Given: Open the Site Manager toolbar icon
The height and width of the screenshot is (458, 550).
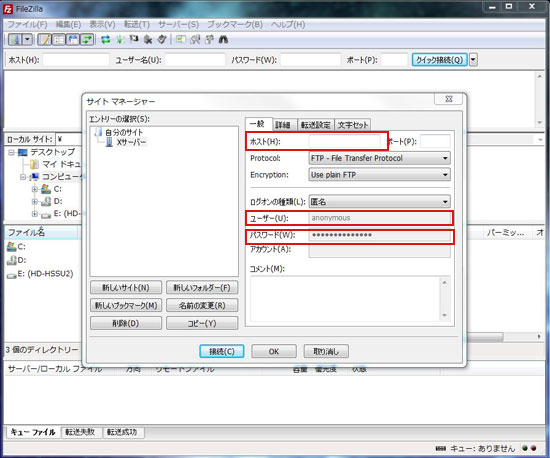Looking at the screenshot, I should 15,40.
